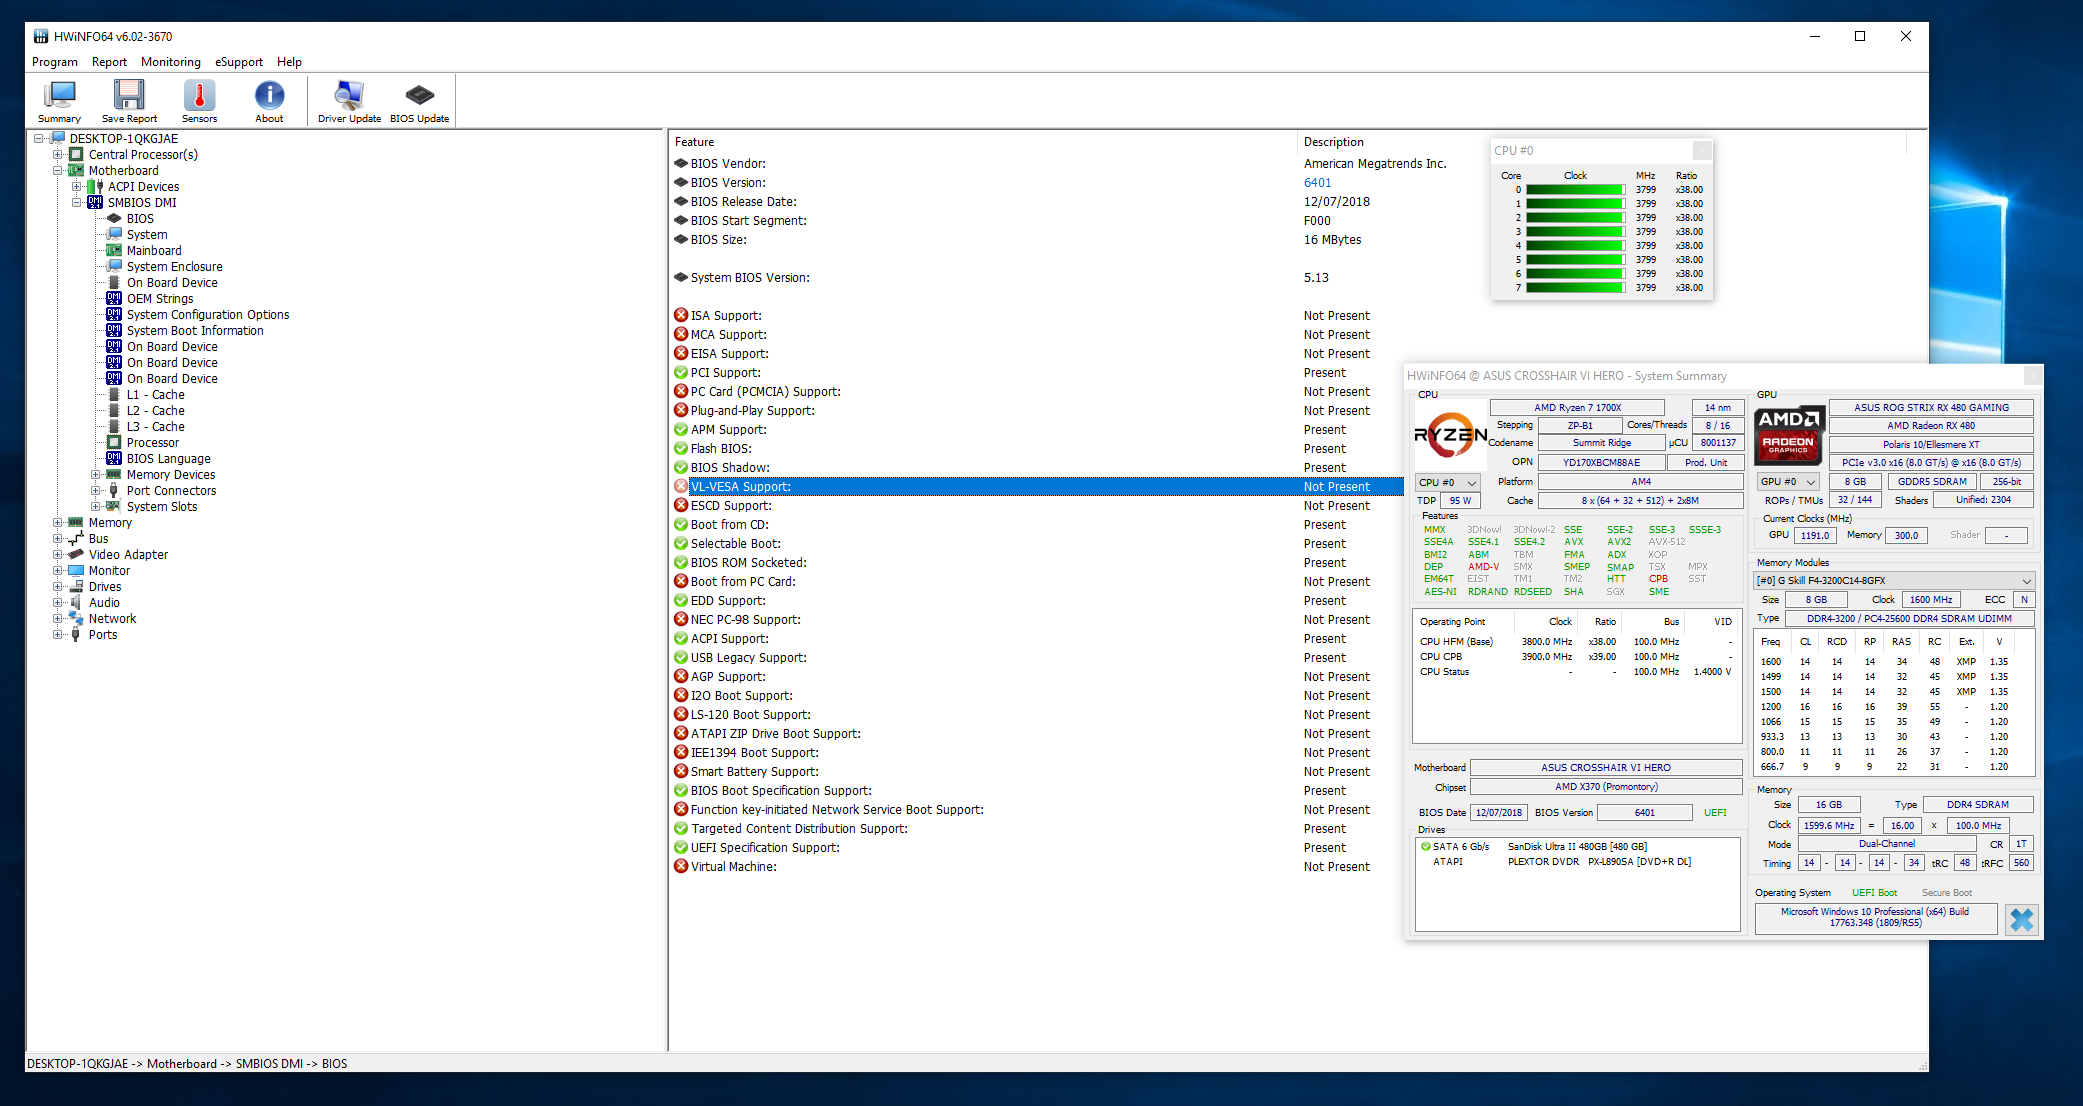Click the BIOS version 6401 link
Viewport: 2083px width, 1106px height.
tap(1317, 183)
